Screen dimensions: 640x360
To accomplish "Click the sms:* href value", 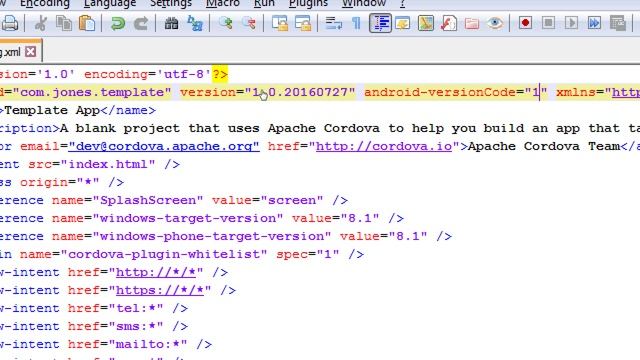I will [x=136, y=326].
